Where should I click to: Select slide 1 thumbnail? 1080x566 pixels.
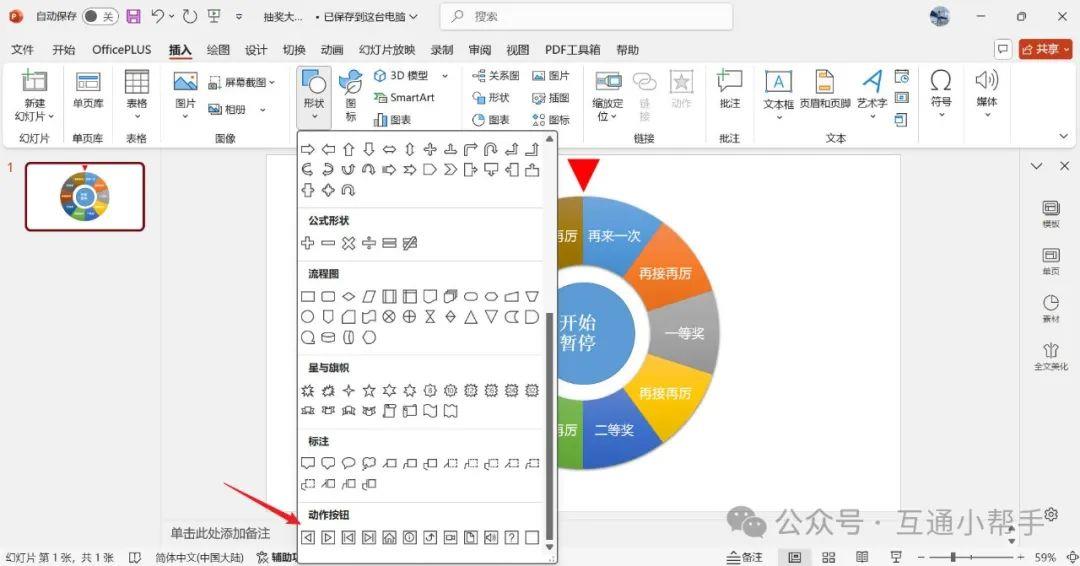tap(85, 196)
